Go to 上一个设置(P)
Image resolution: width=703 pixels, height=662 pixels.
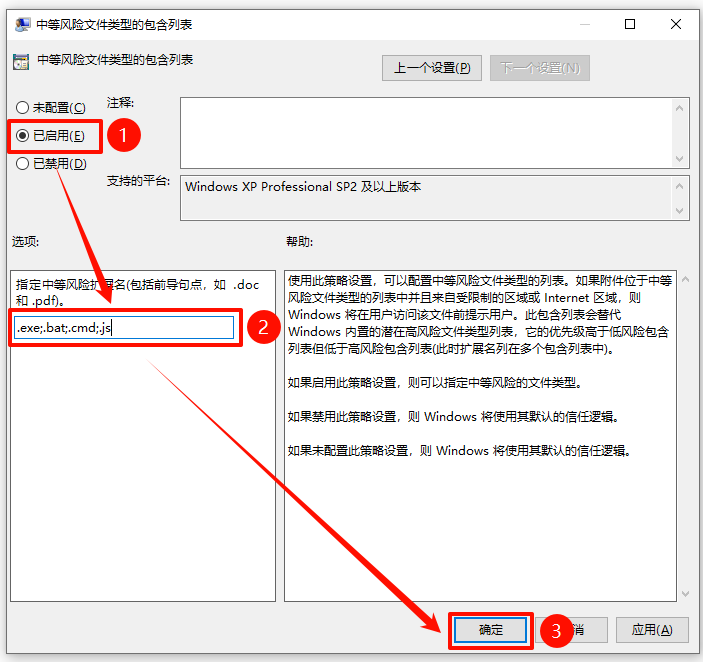(x=432, y=68)
